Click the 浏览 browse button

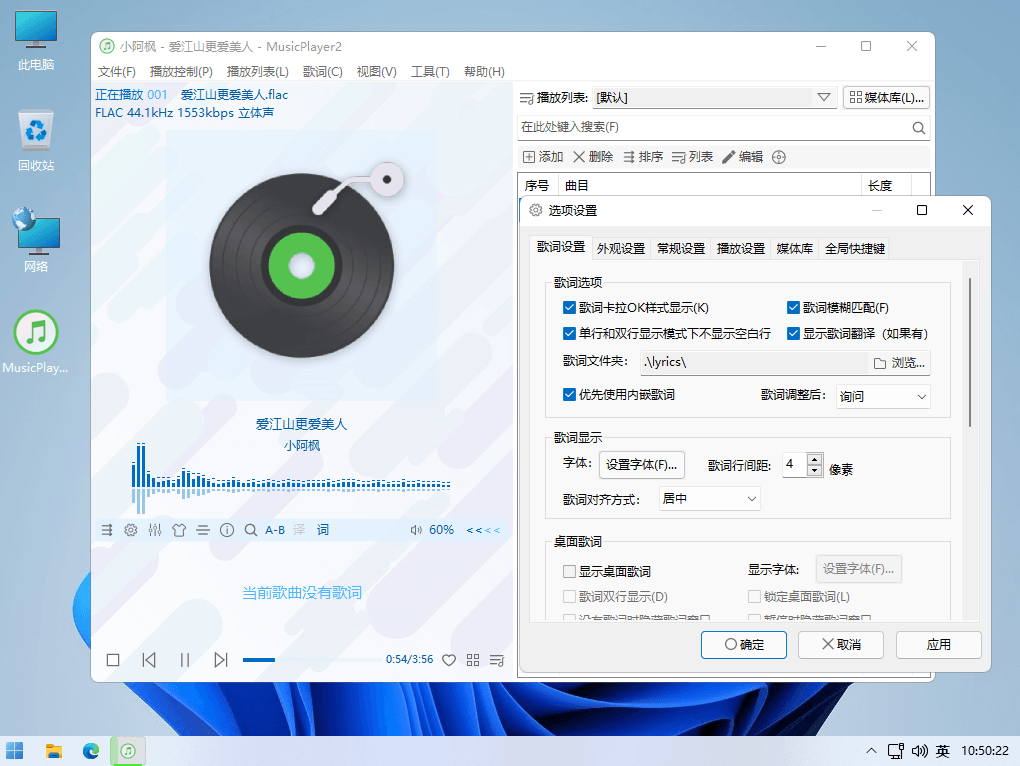coord(899,363)
